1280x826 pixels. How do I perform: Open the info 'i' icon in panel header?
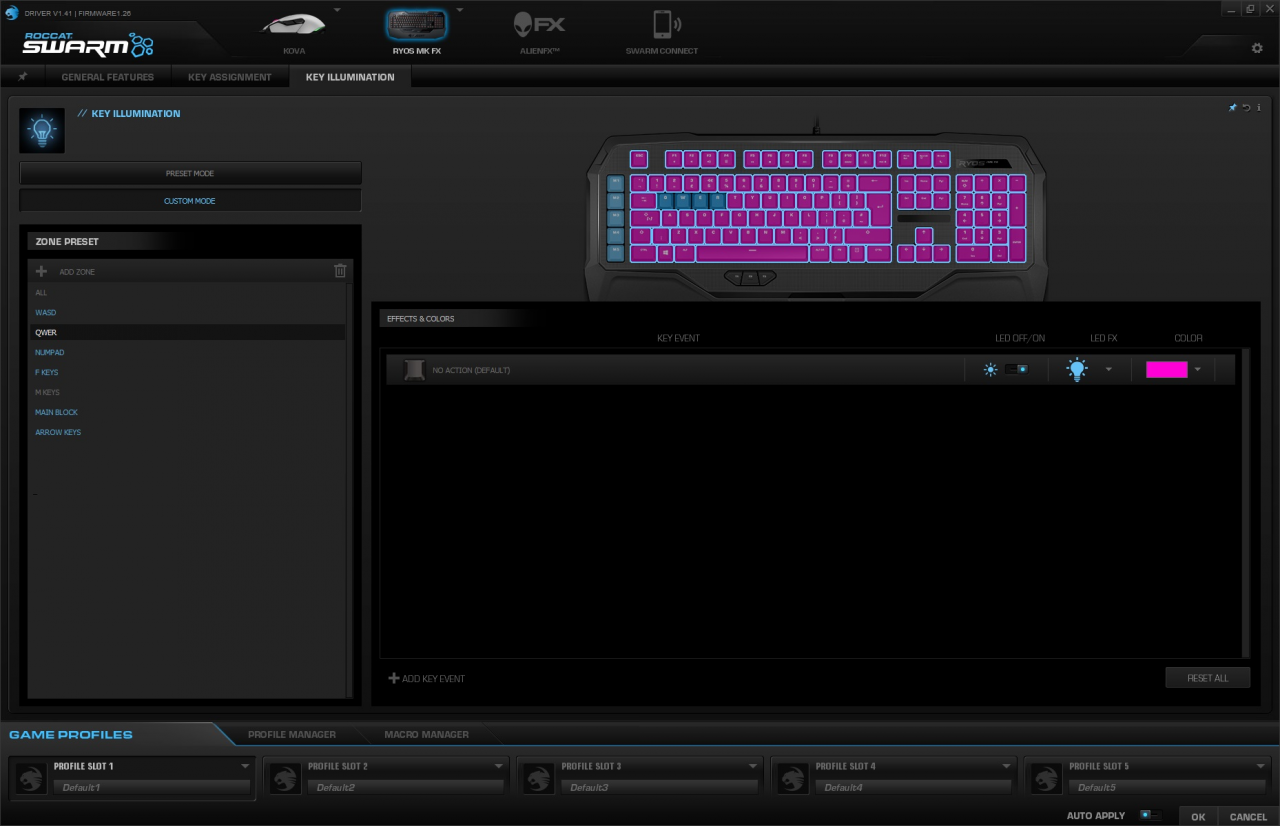(x=1258, y=107)
